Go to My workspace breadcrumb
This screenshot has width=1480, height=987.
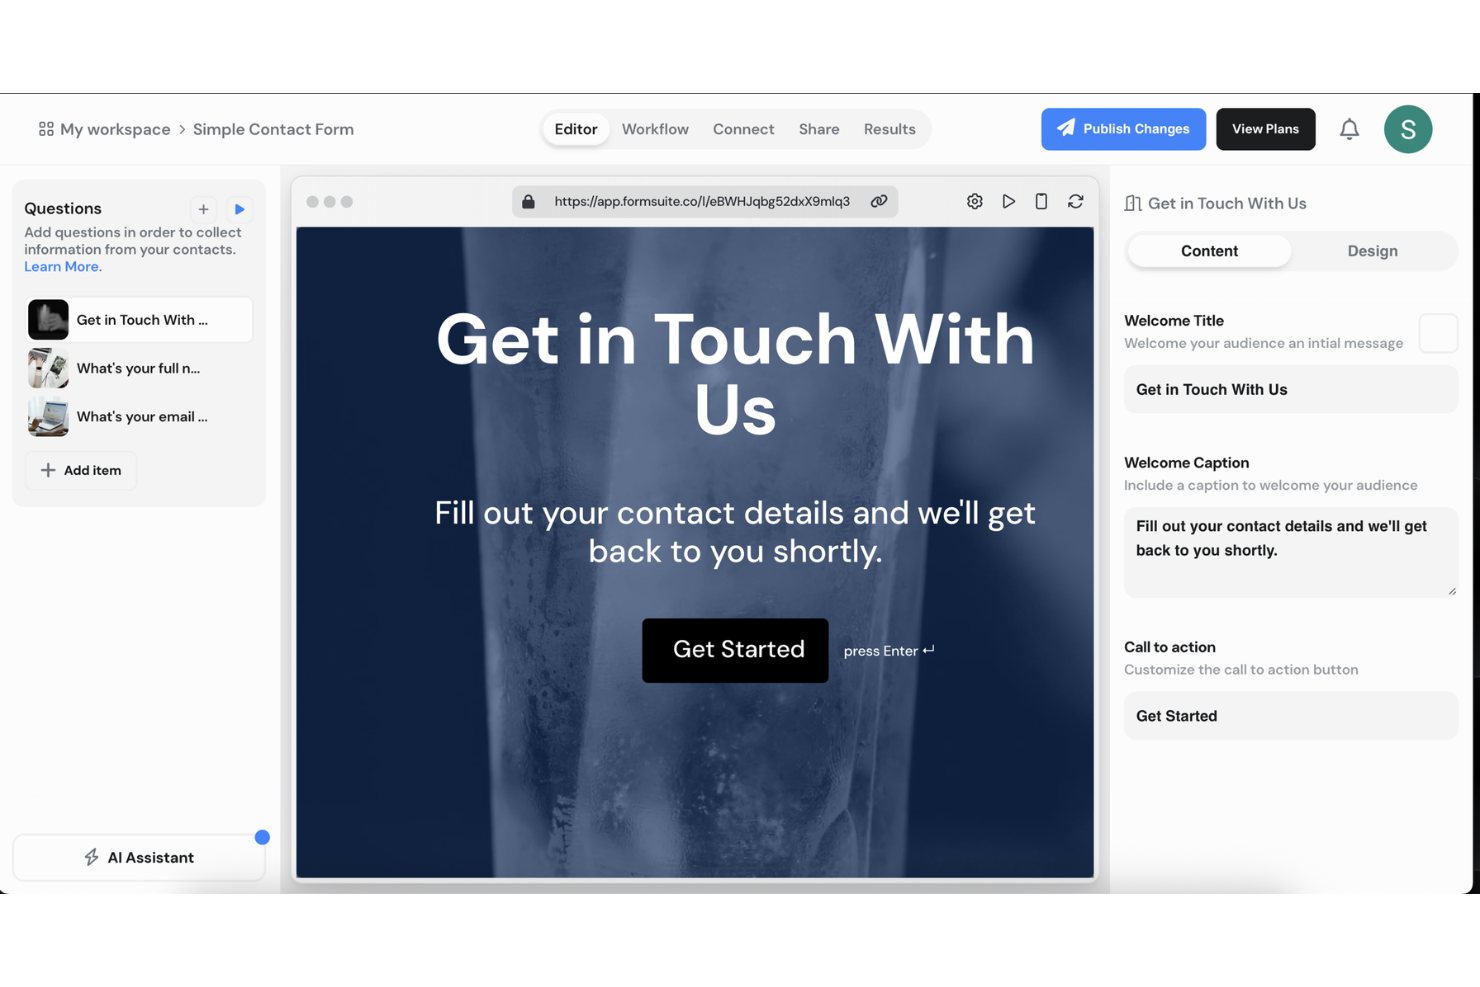115,129
